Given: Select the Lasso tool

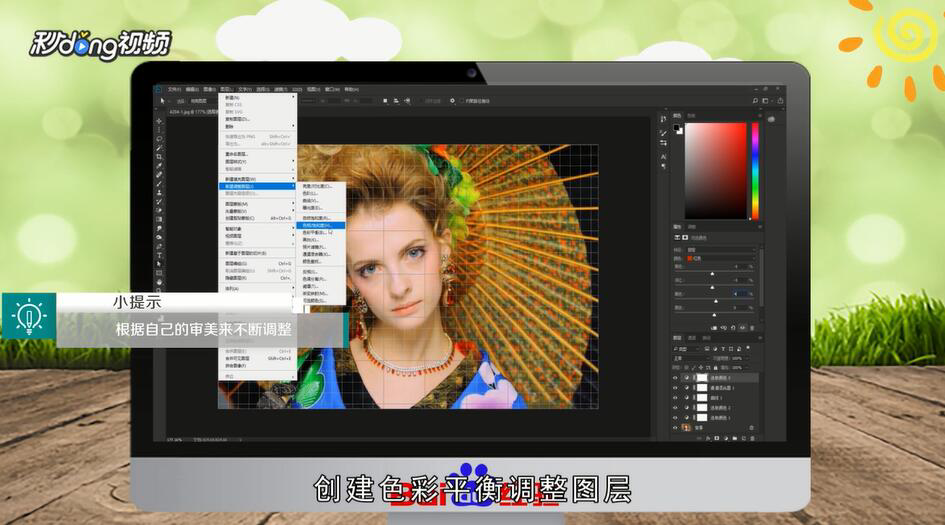Looking at the screenshot, I should (159, 139).
